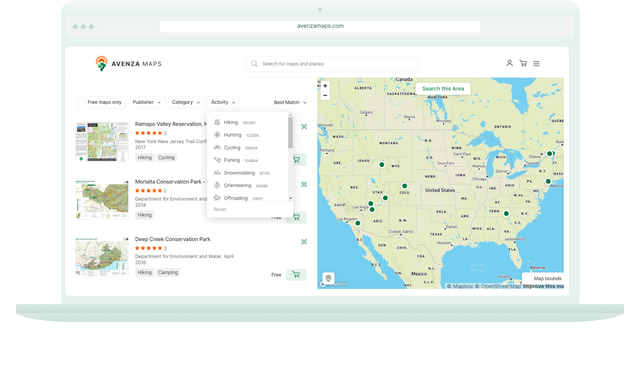640x369 pixels.
Task: Click Camping tag on Deep Creek
Action: (x=168, y=273)
